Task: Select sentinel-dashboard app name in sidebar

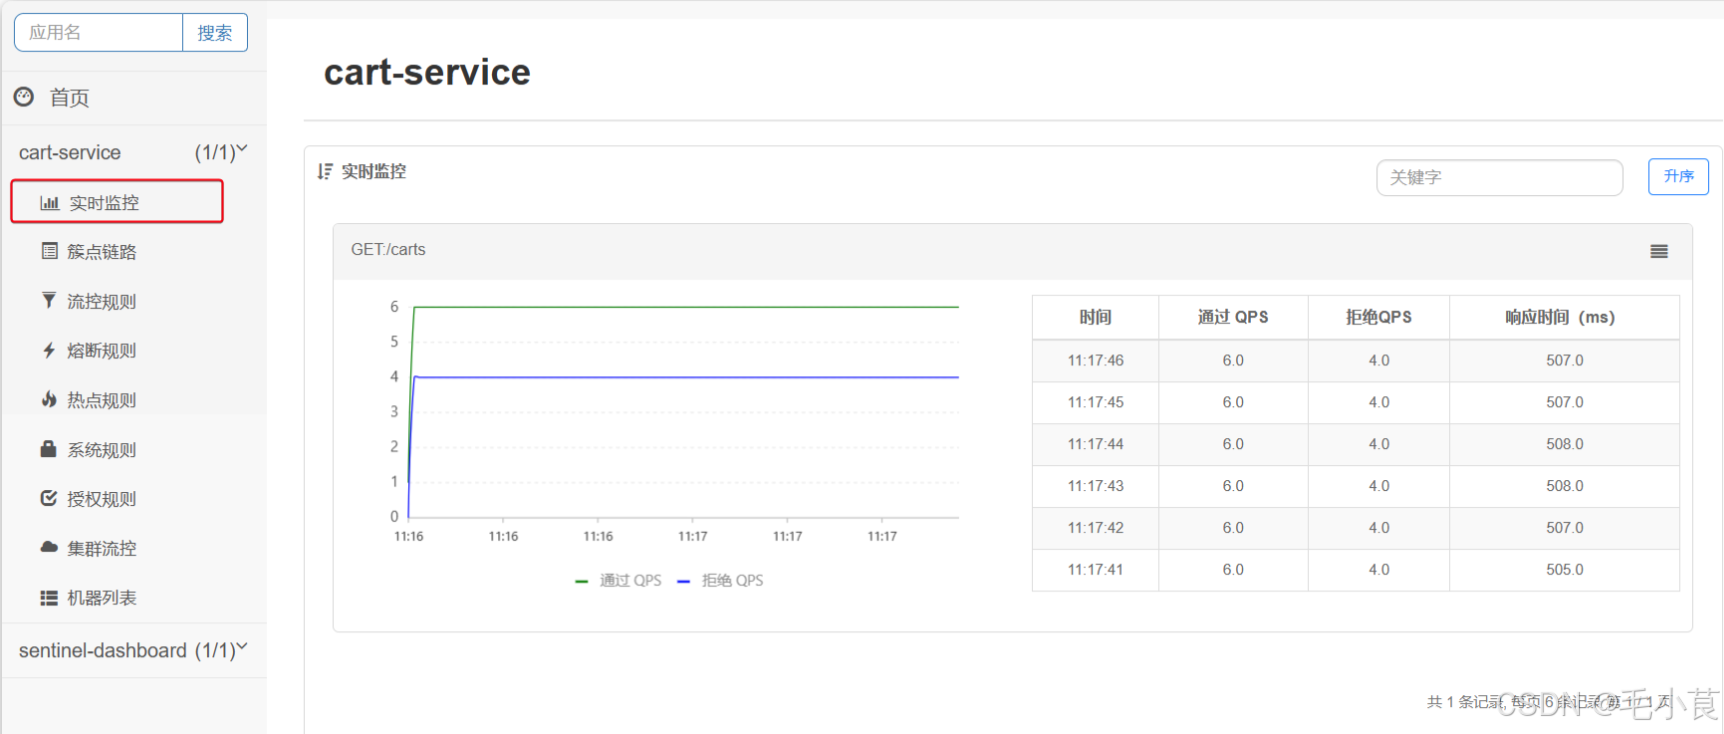Action: 102,650
